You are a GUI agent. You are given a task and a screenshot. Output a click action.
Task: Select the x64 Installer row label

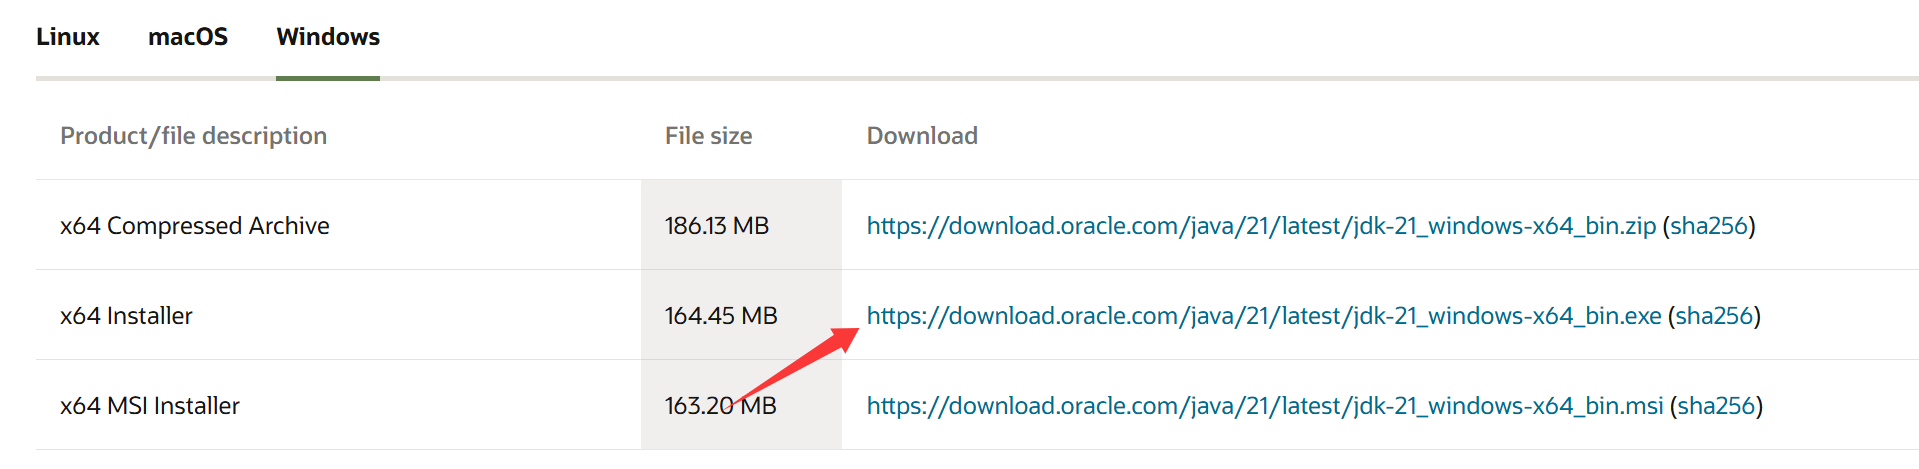[126, 316]
